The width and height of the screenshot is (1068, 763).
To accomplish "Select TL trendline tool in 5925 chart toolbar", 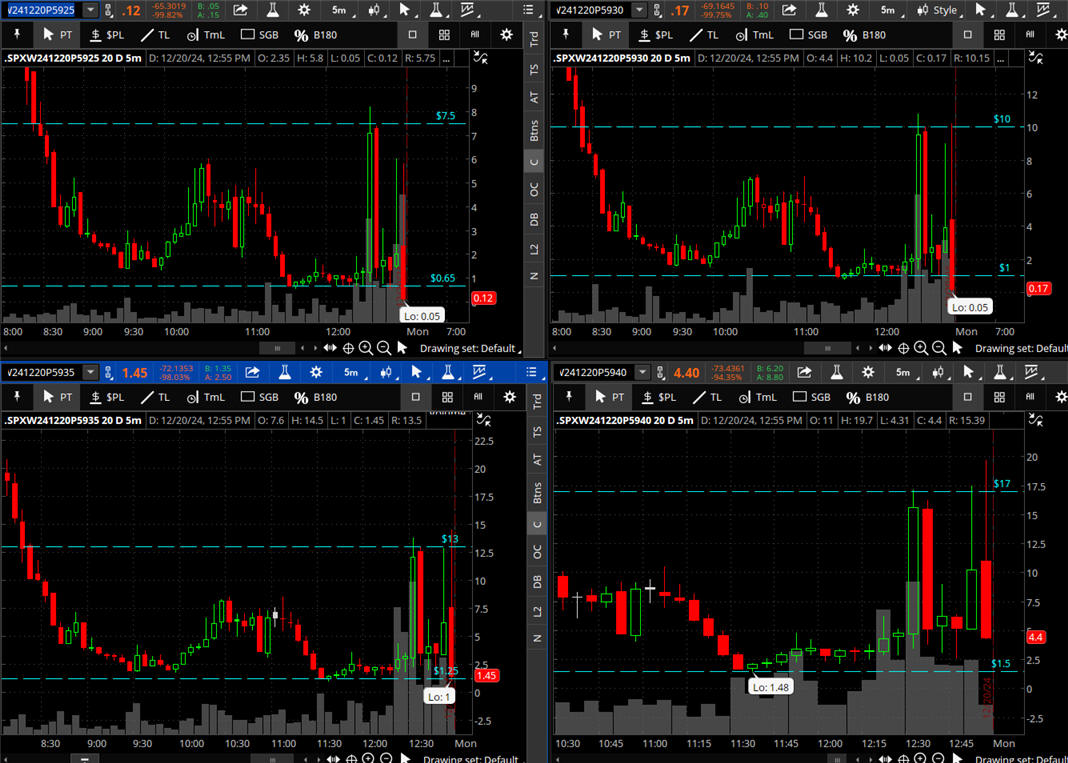I will tap(156, 34).
